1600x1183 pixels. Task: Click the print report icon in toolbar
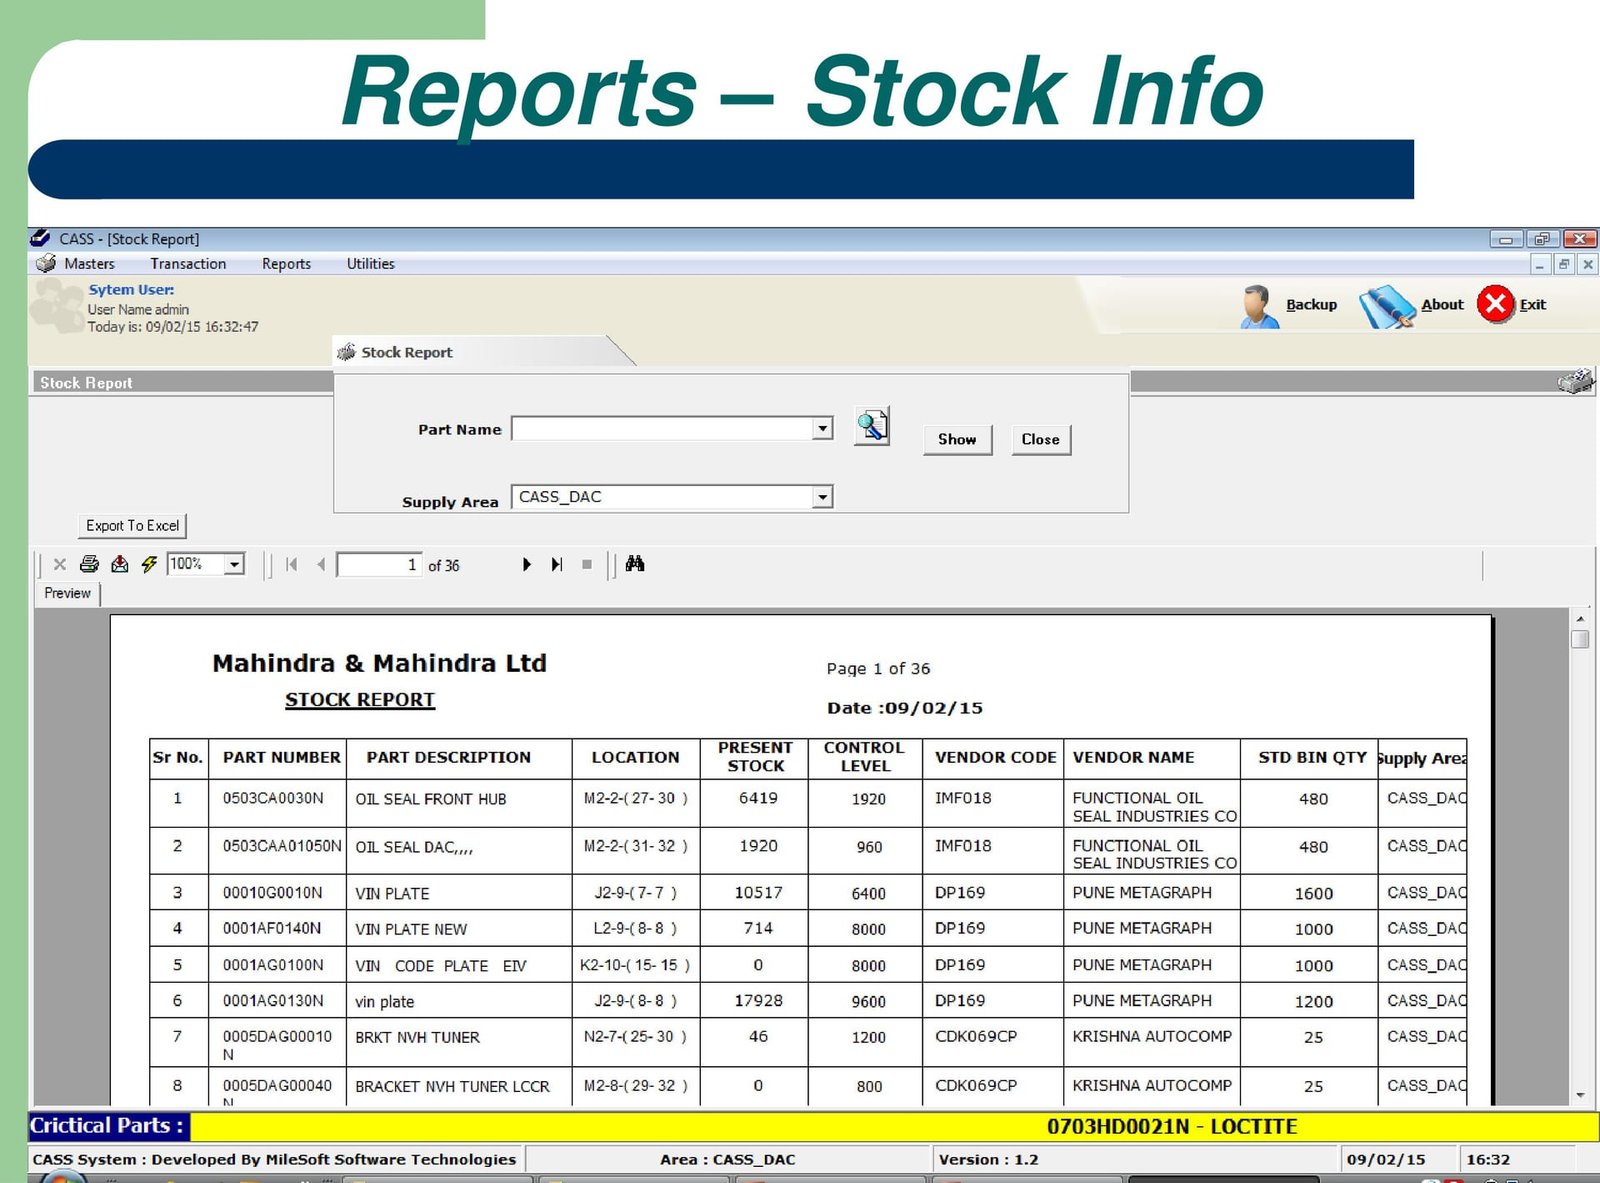(89, 564)
